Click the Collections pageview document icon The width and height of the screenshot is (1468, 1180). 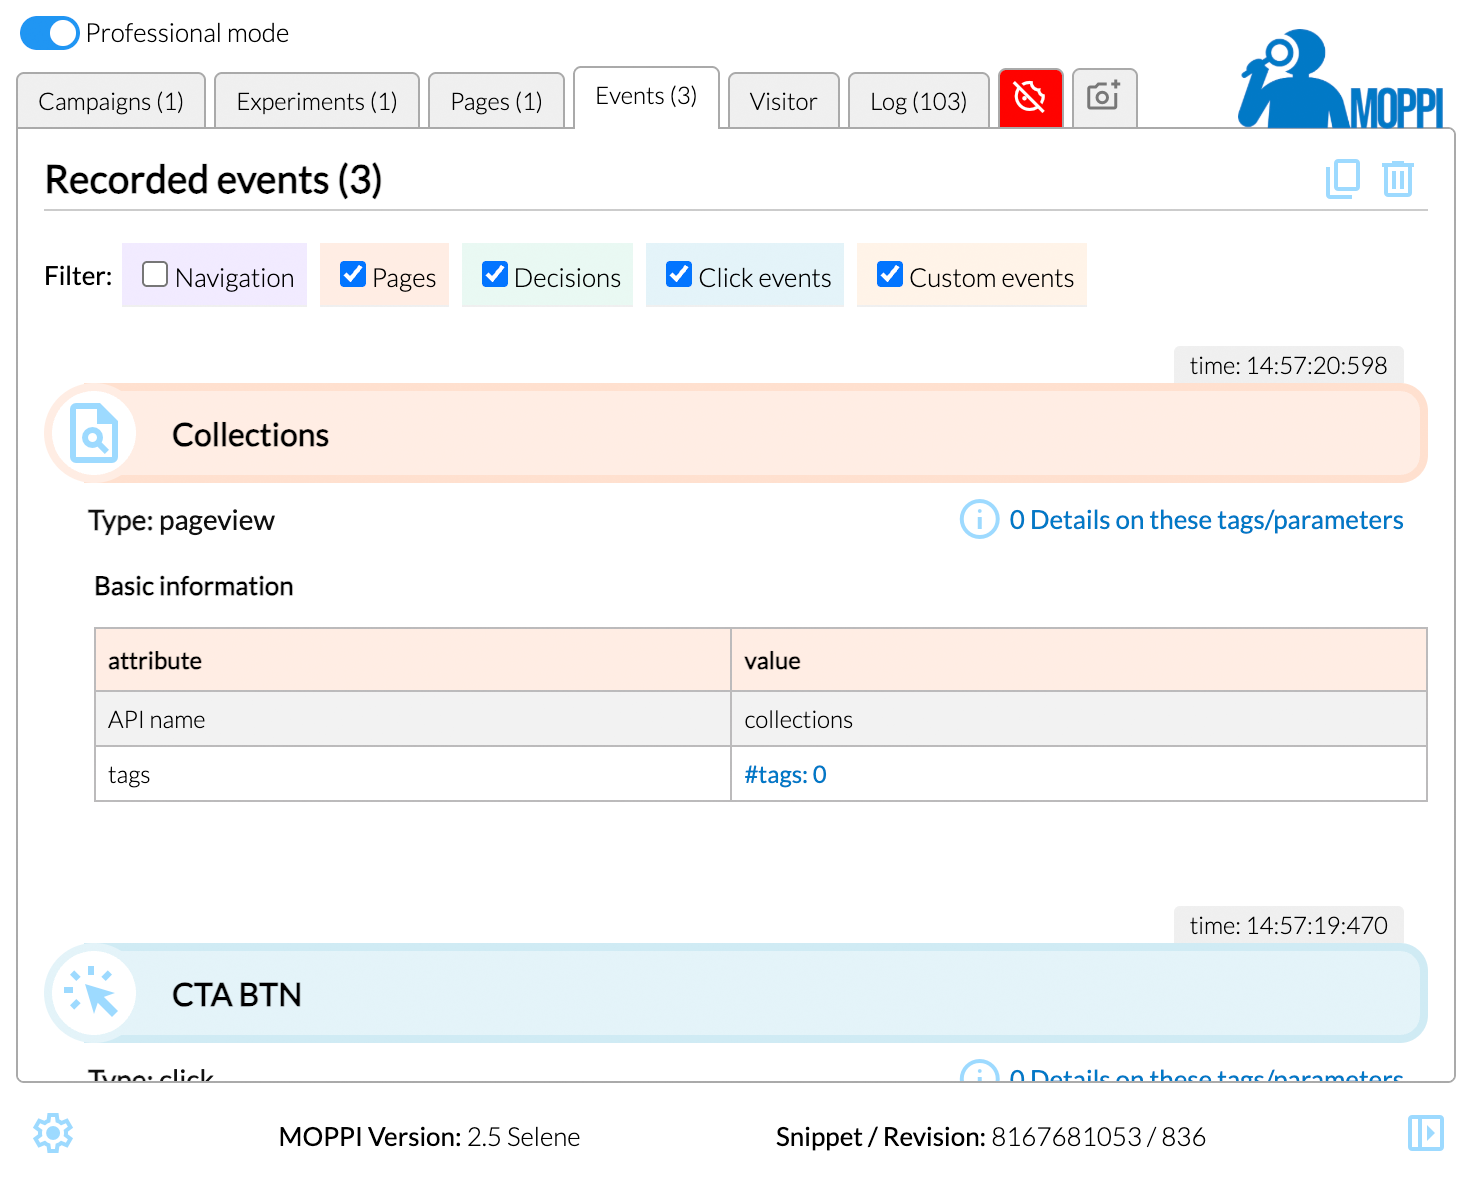point(94,434)
